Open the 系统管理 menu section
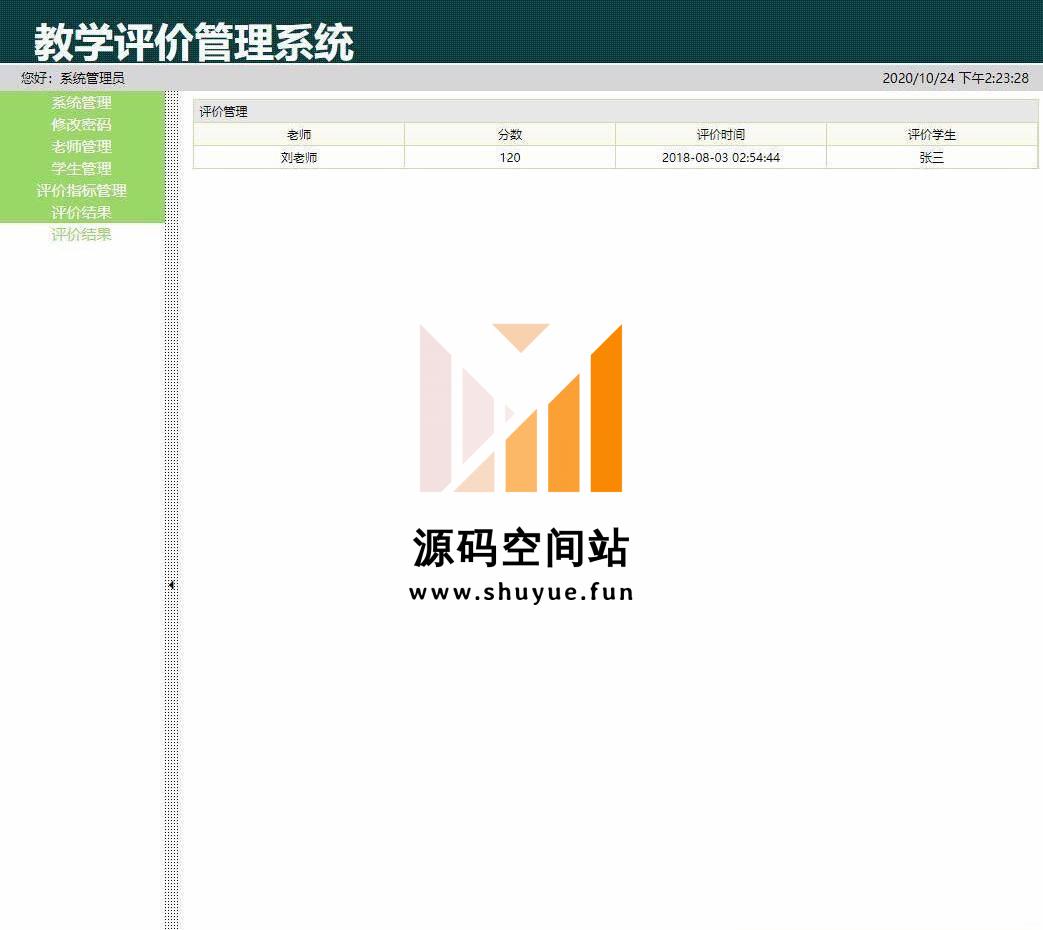Image resolution: width=1043 pixels, height=930 pixels. pyautogui.click(x=82, y=102)
